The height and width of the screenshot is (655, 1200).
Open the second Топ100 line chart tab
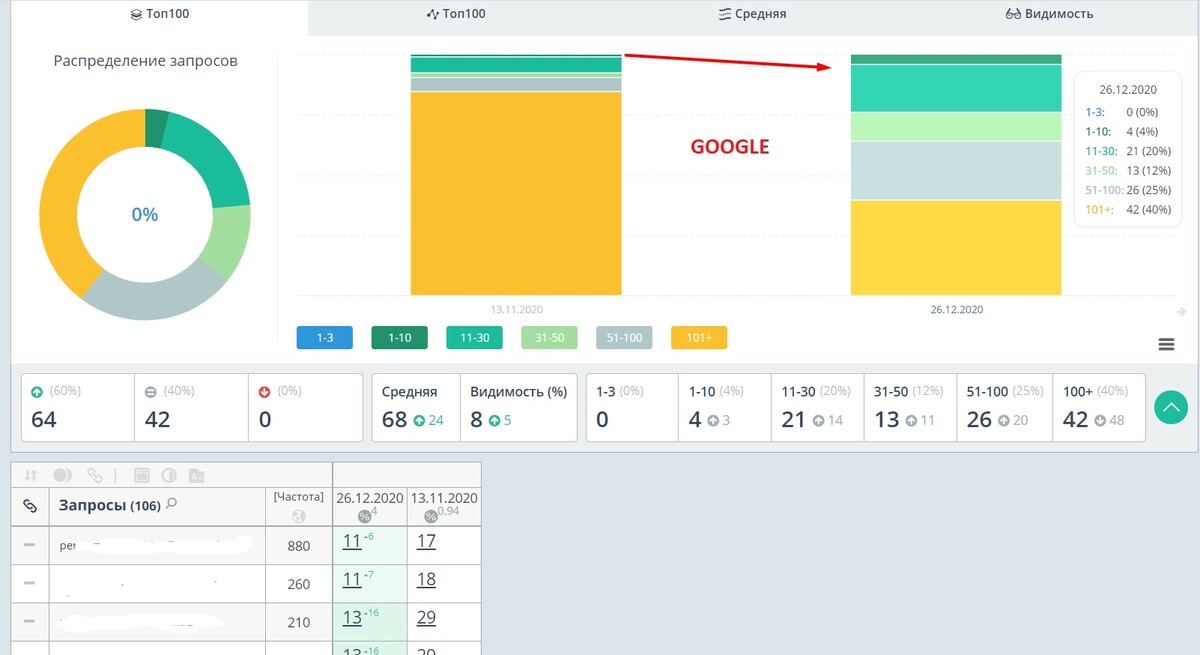point(456,14)
